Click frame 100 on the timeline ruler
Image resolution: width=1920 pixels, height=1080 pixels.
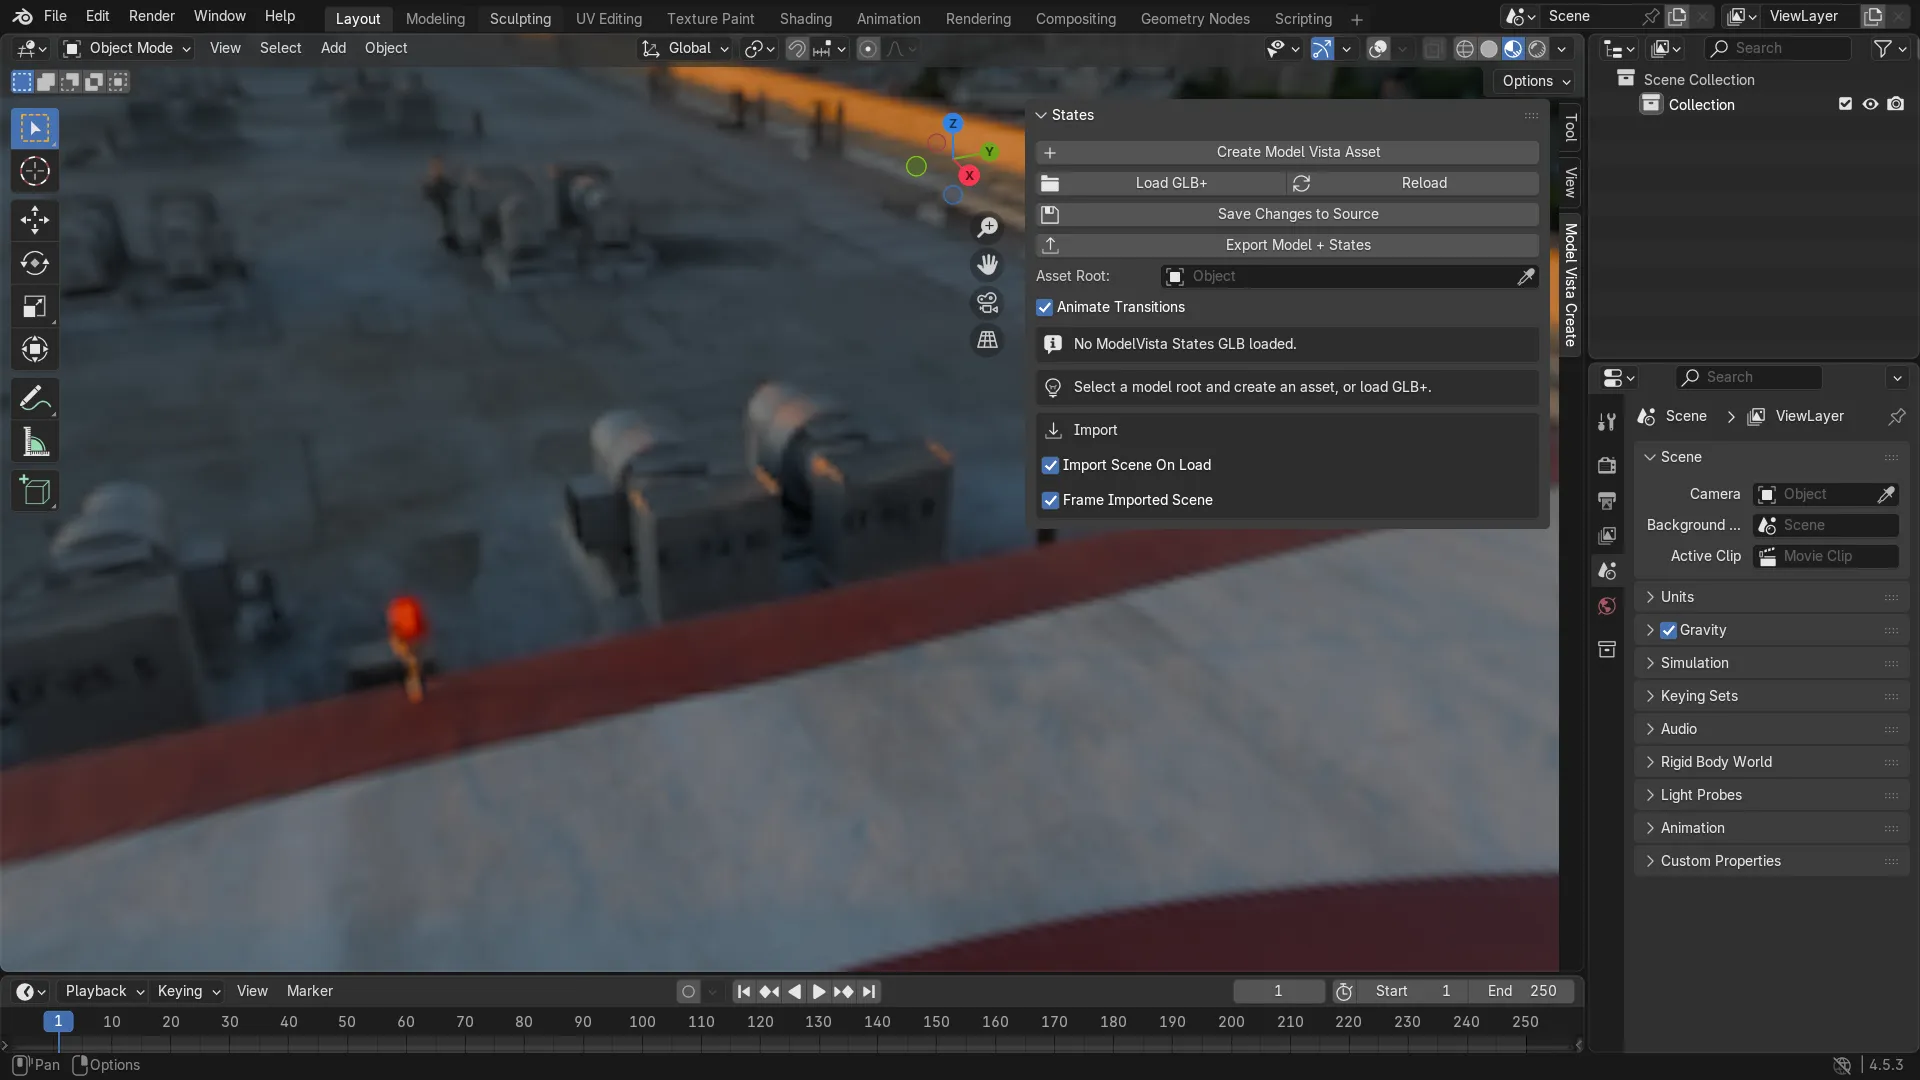(x=642, y=1022)
